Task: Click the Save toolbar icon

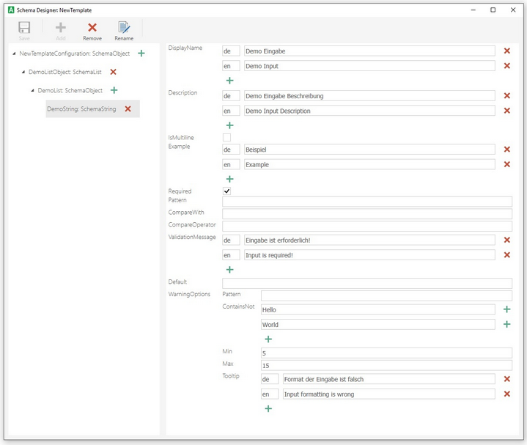Action: pos(24,31)
